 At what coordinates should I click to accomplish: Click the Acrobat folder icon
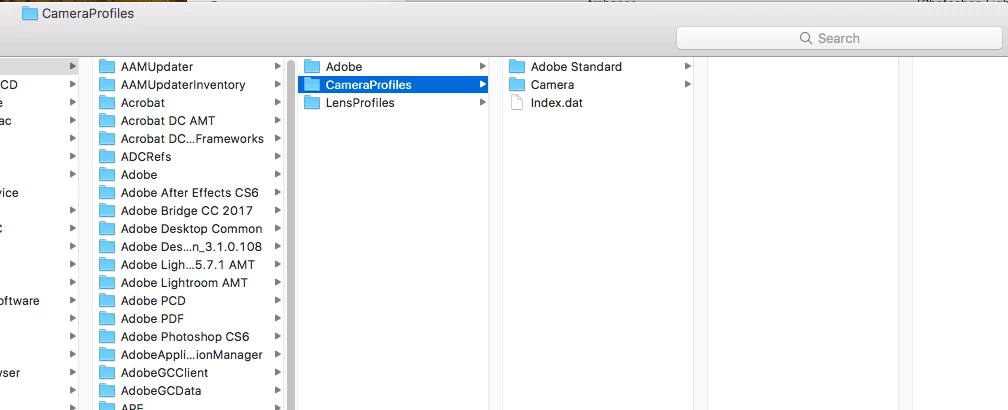[x=107, y=102]
